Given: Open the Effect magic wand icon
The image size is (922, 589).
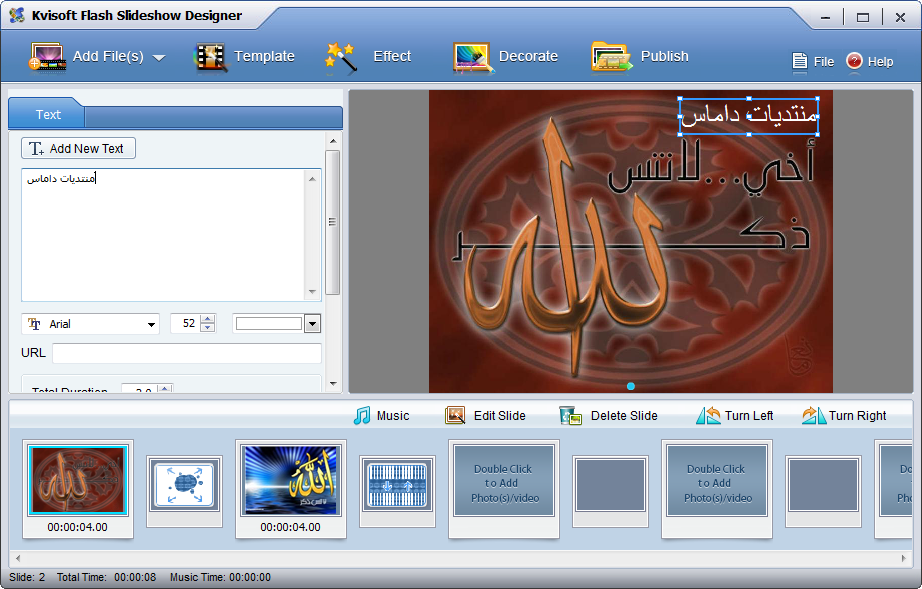Looking at the screenshot, I should pyautogui.click(x=341, y=57).
